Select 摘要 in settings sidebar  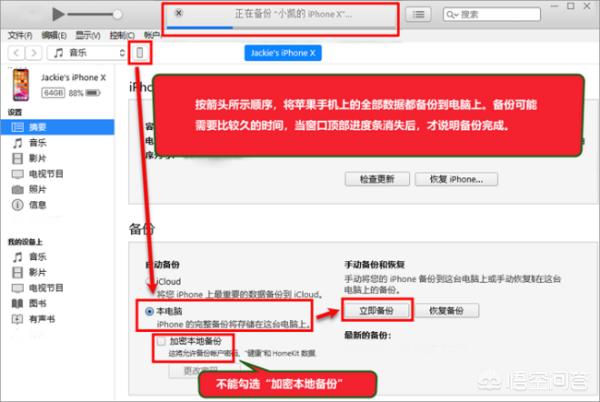click(x=57, y=127)
